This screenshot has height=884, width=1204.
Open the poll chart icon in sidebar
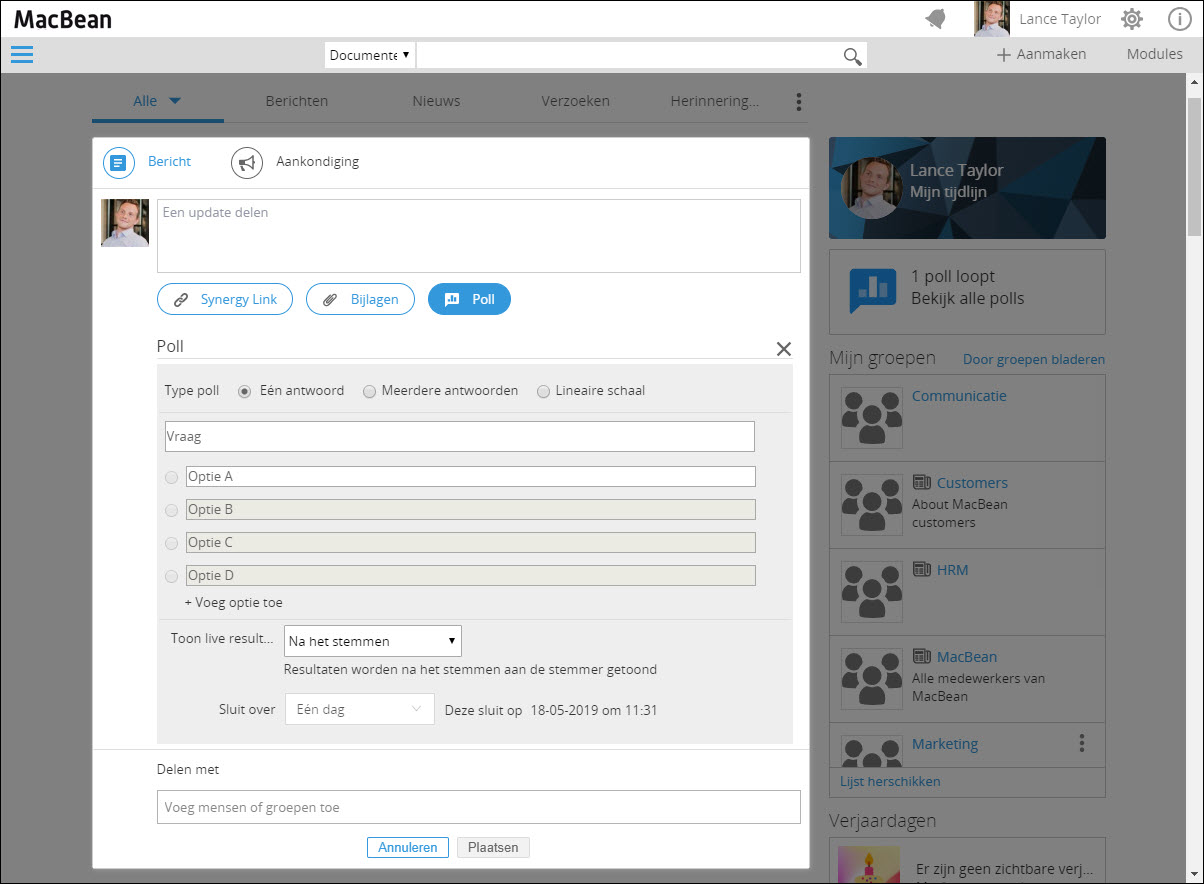873,288
